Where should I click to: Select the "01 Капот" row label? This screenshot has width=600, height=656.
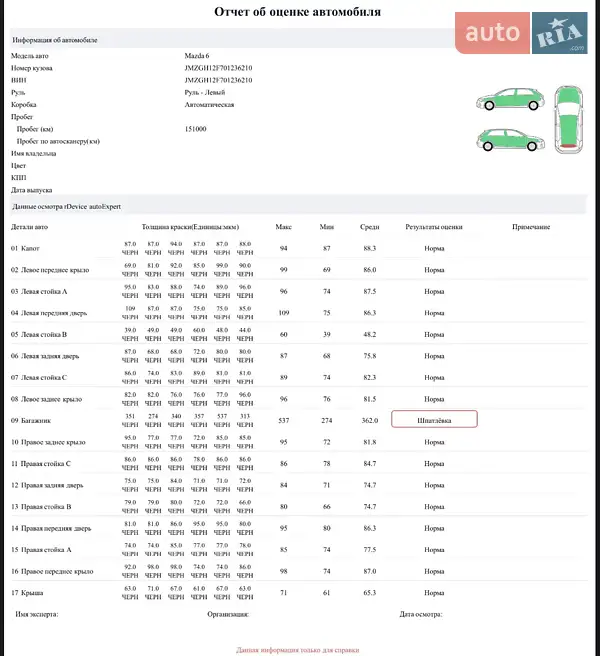click(x=27, y=248)
